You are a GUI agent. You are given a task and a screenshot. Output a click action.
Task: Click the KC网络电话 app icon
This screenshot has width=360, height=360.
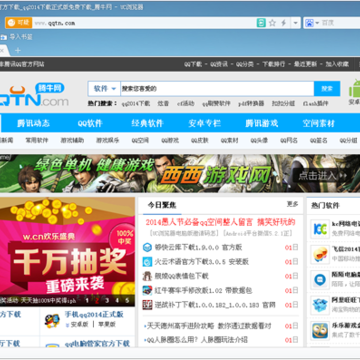[320, 229]
